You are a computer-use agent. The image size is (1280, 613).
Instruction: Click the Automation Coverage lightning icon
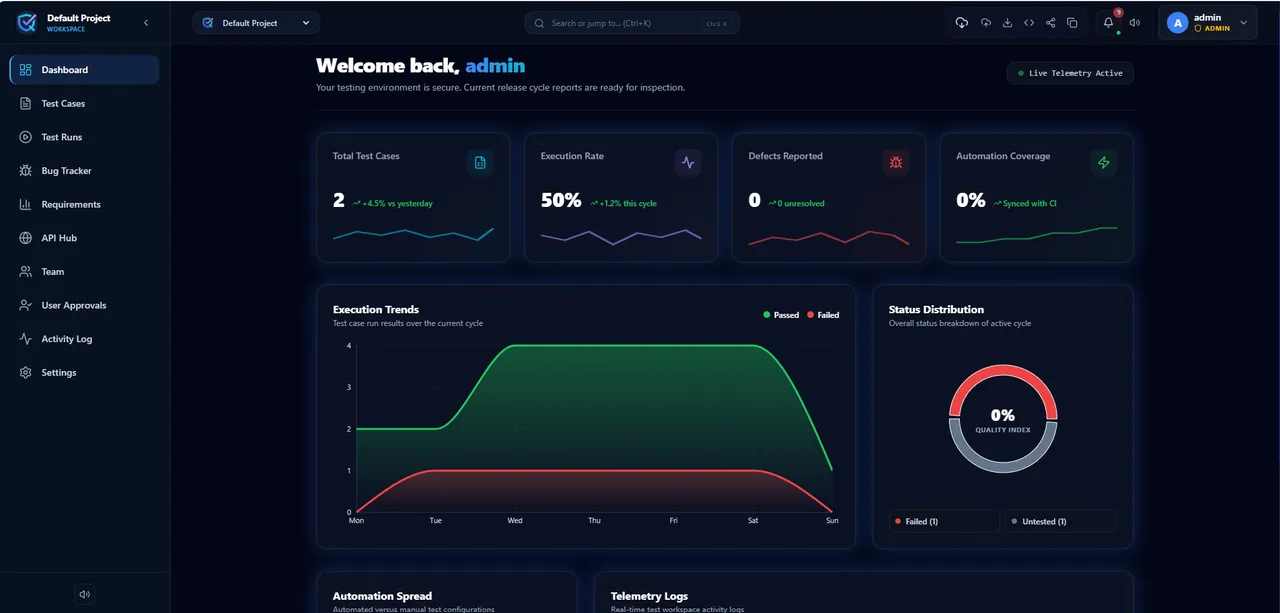[1104, 162]
